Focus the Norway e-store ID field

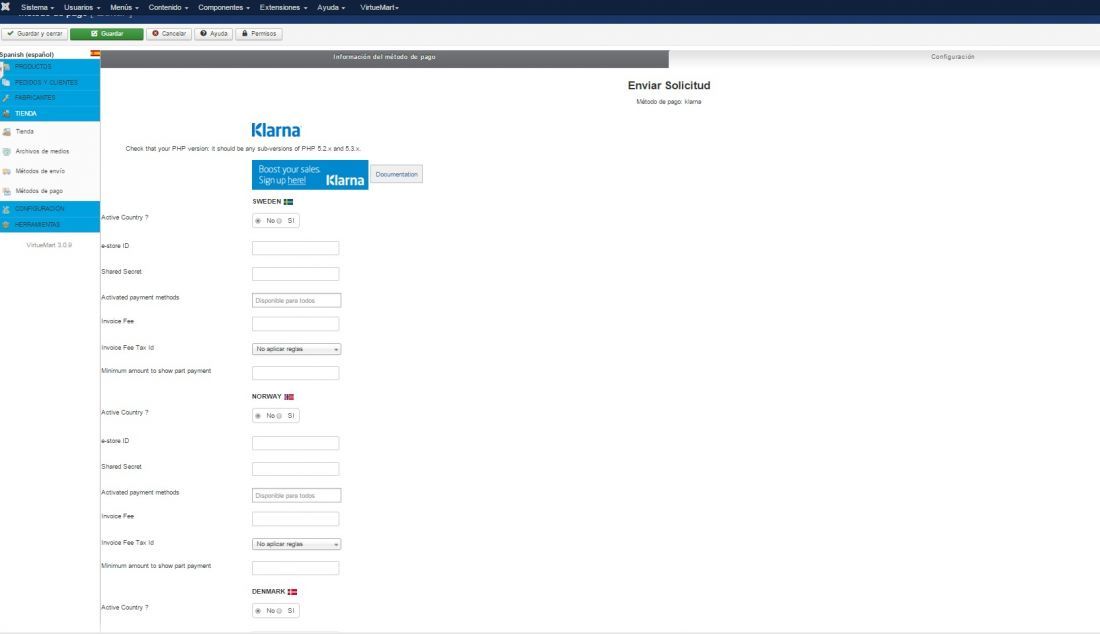(x=295, y=443)
